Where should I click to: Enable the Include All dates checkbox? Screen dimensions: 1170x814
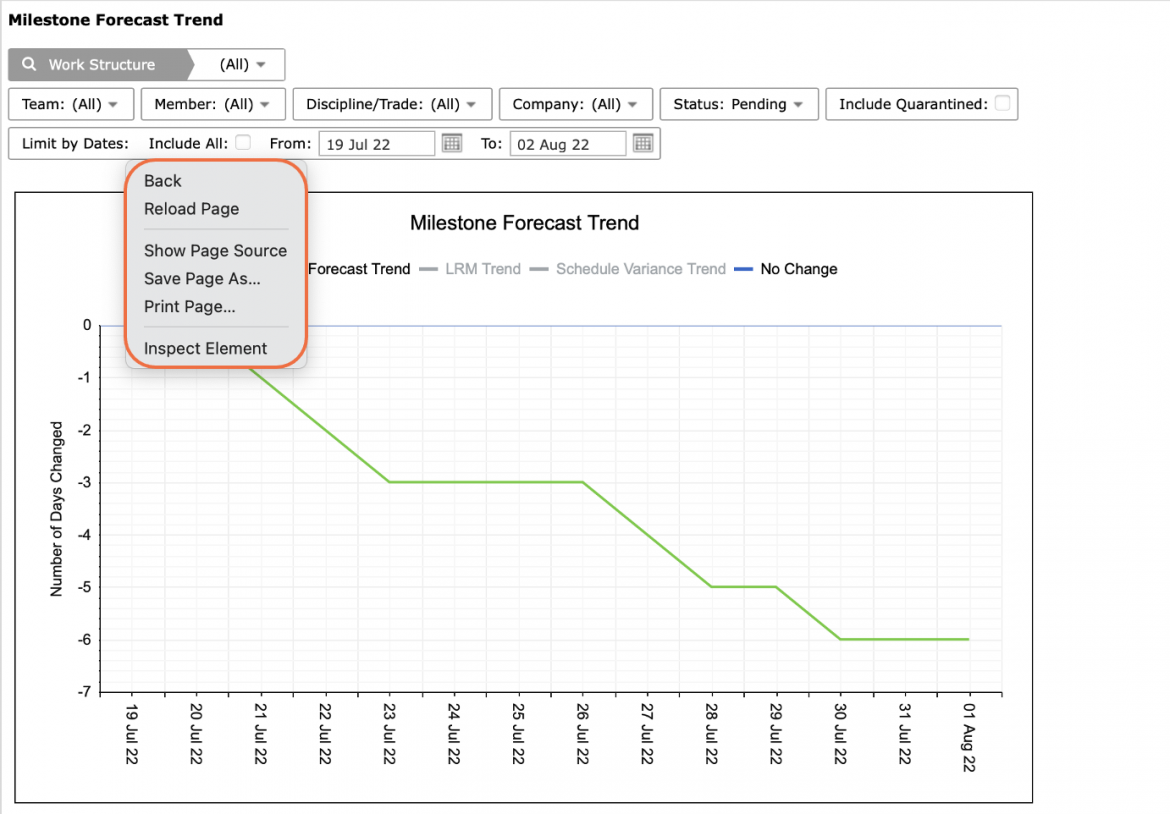(x=243, y=142)
